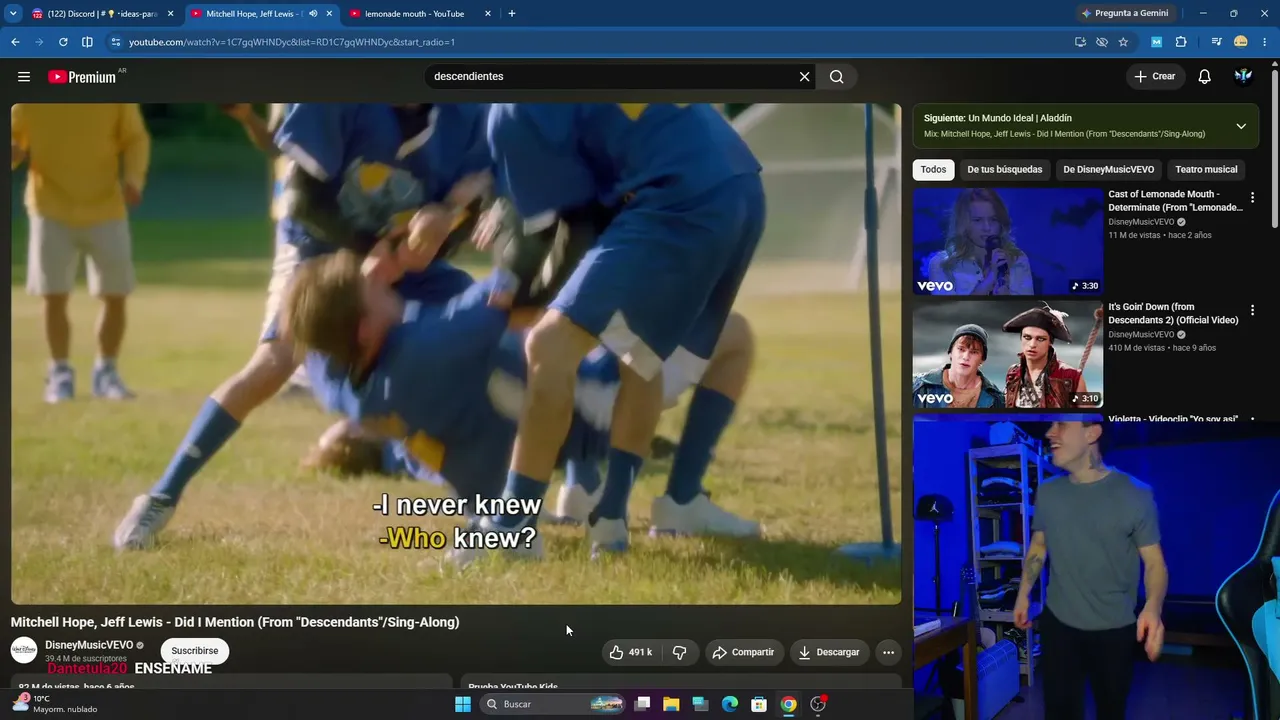The image size is (1280, 720).
Task: Open DisneyMusicVEVO channel avatar
Action: pos(24,650)
